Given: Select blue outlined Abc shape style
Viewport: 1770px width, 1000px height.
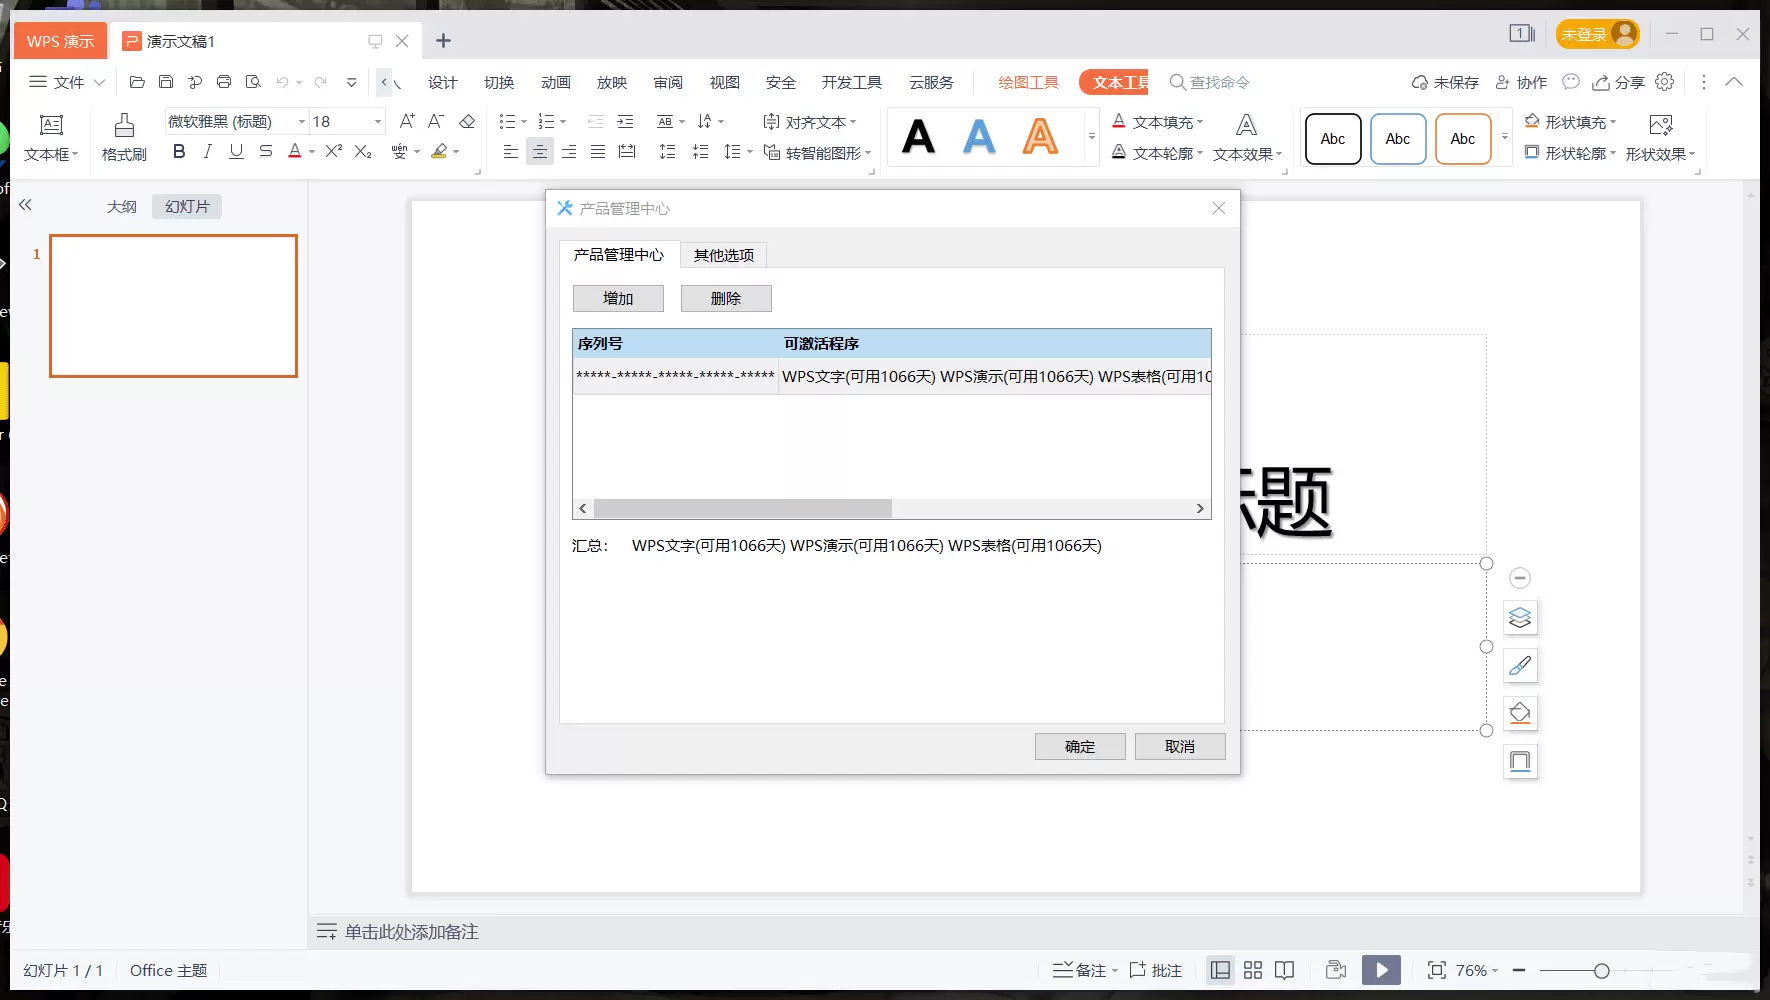Looking at the screenshot, I should 1398,139.
